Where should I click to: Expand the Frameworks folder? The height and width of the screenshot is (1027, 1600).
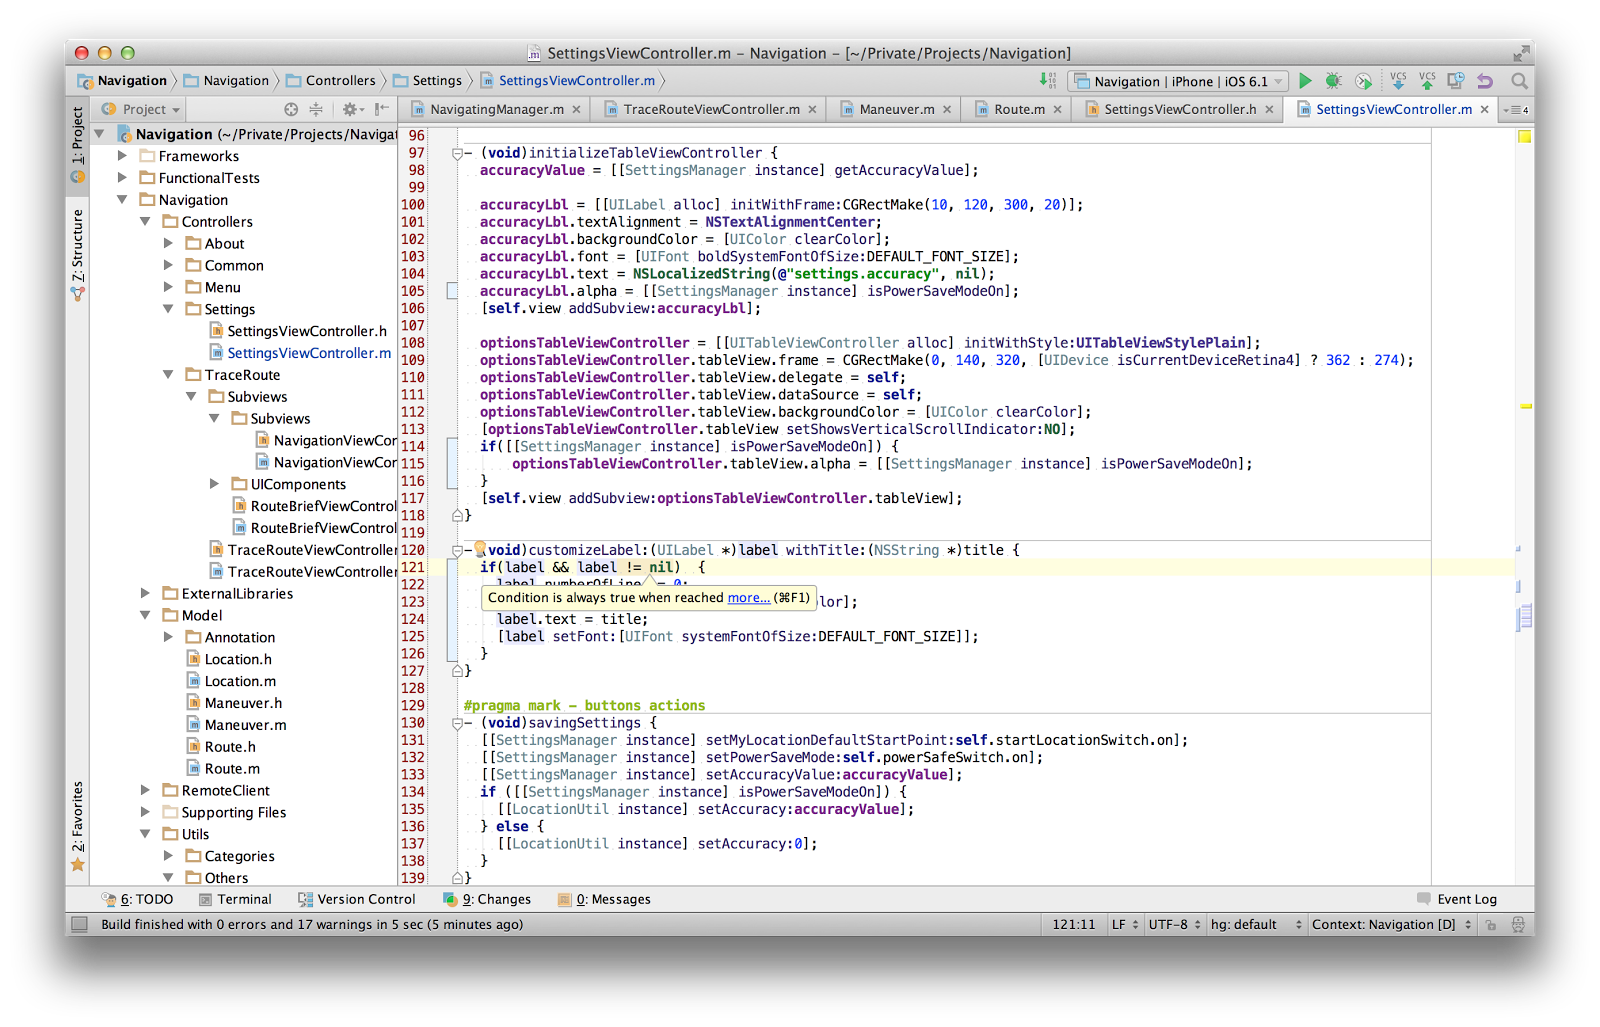[122, 155]
